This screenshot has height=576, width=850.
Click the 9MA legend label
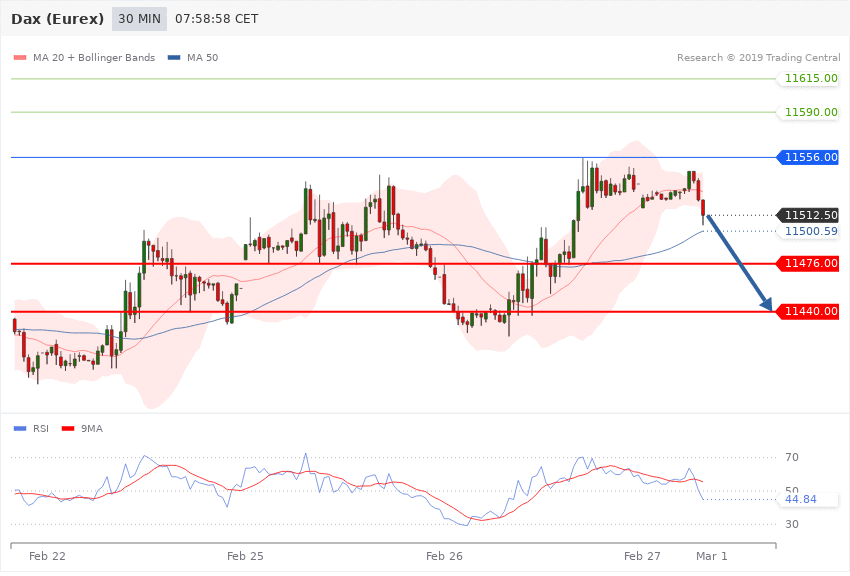click(92, 429)
